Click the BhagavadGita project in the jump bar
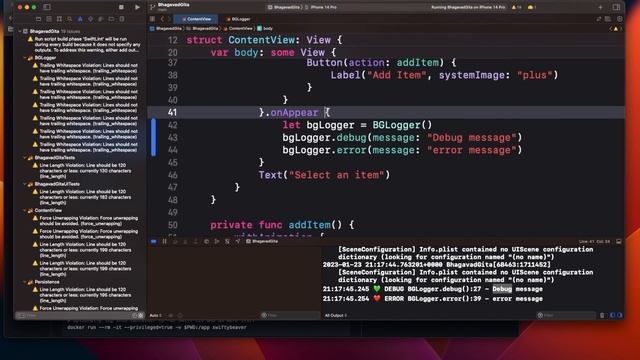This screenshot has height=360, width=640. click(x=166, y=29)
